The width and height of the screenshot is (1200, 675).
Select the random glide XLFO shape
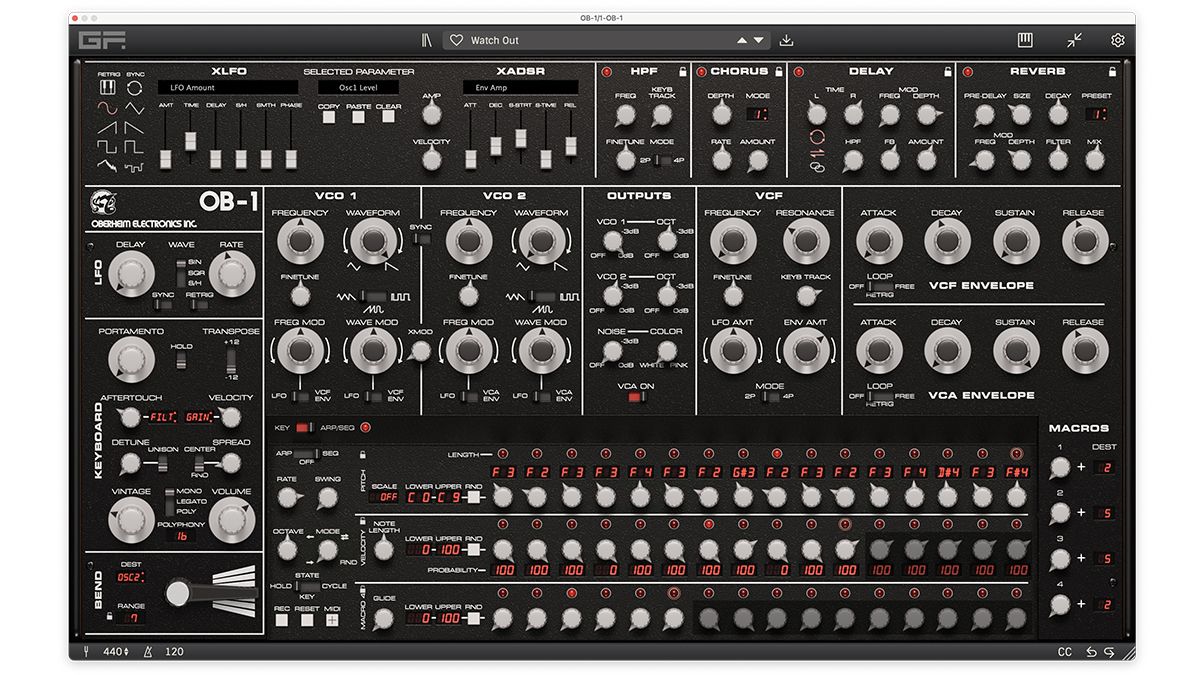[x=107, y=164]
